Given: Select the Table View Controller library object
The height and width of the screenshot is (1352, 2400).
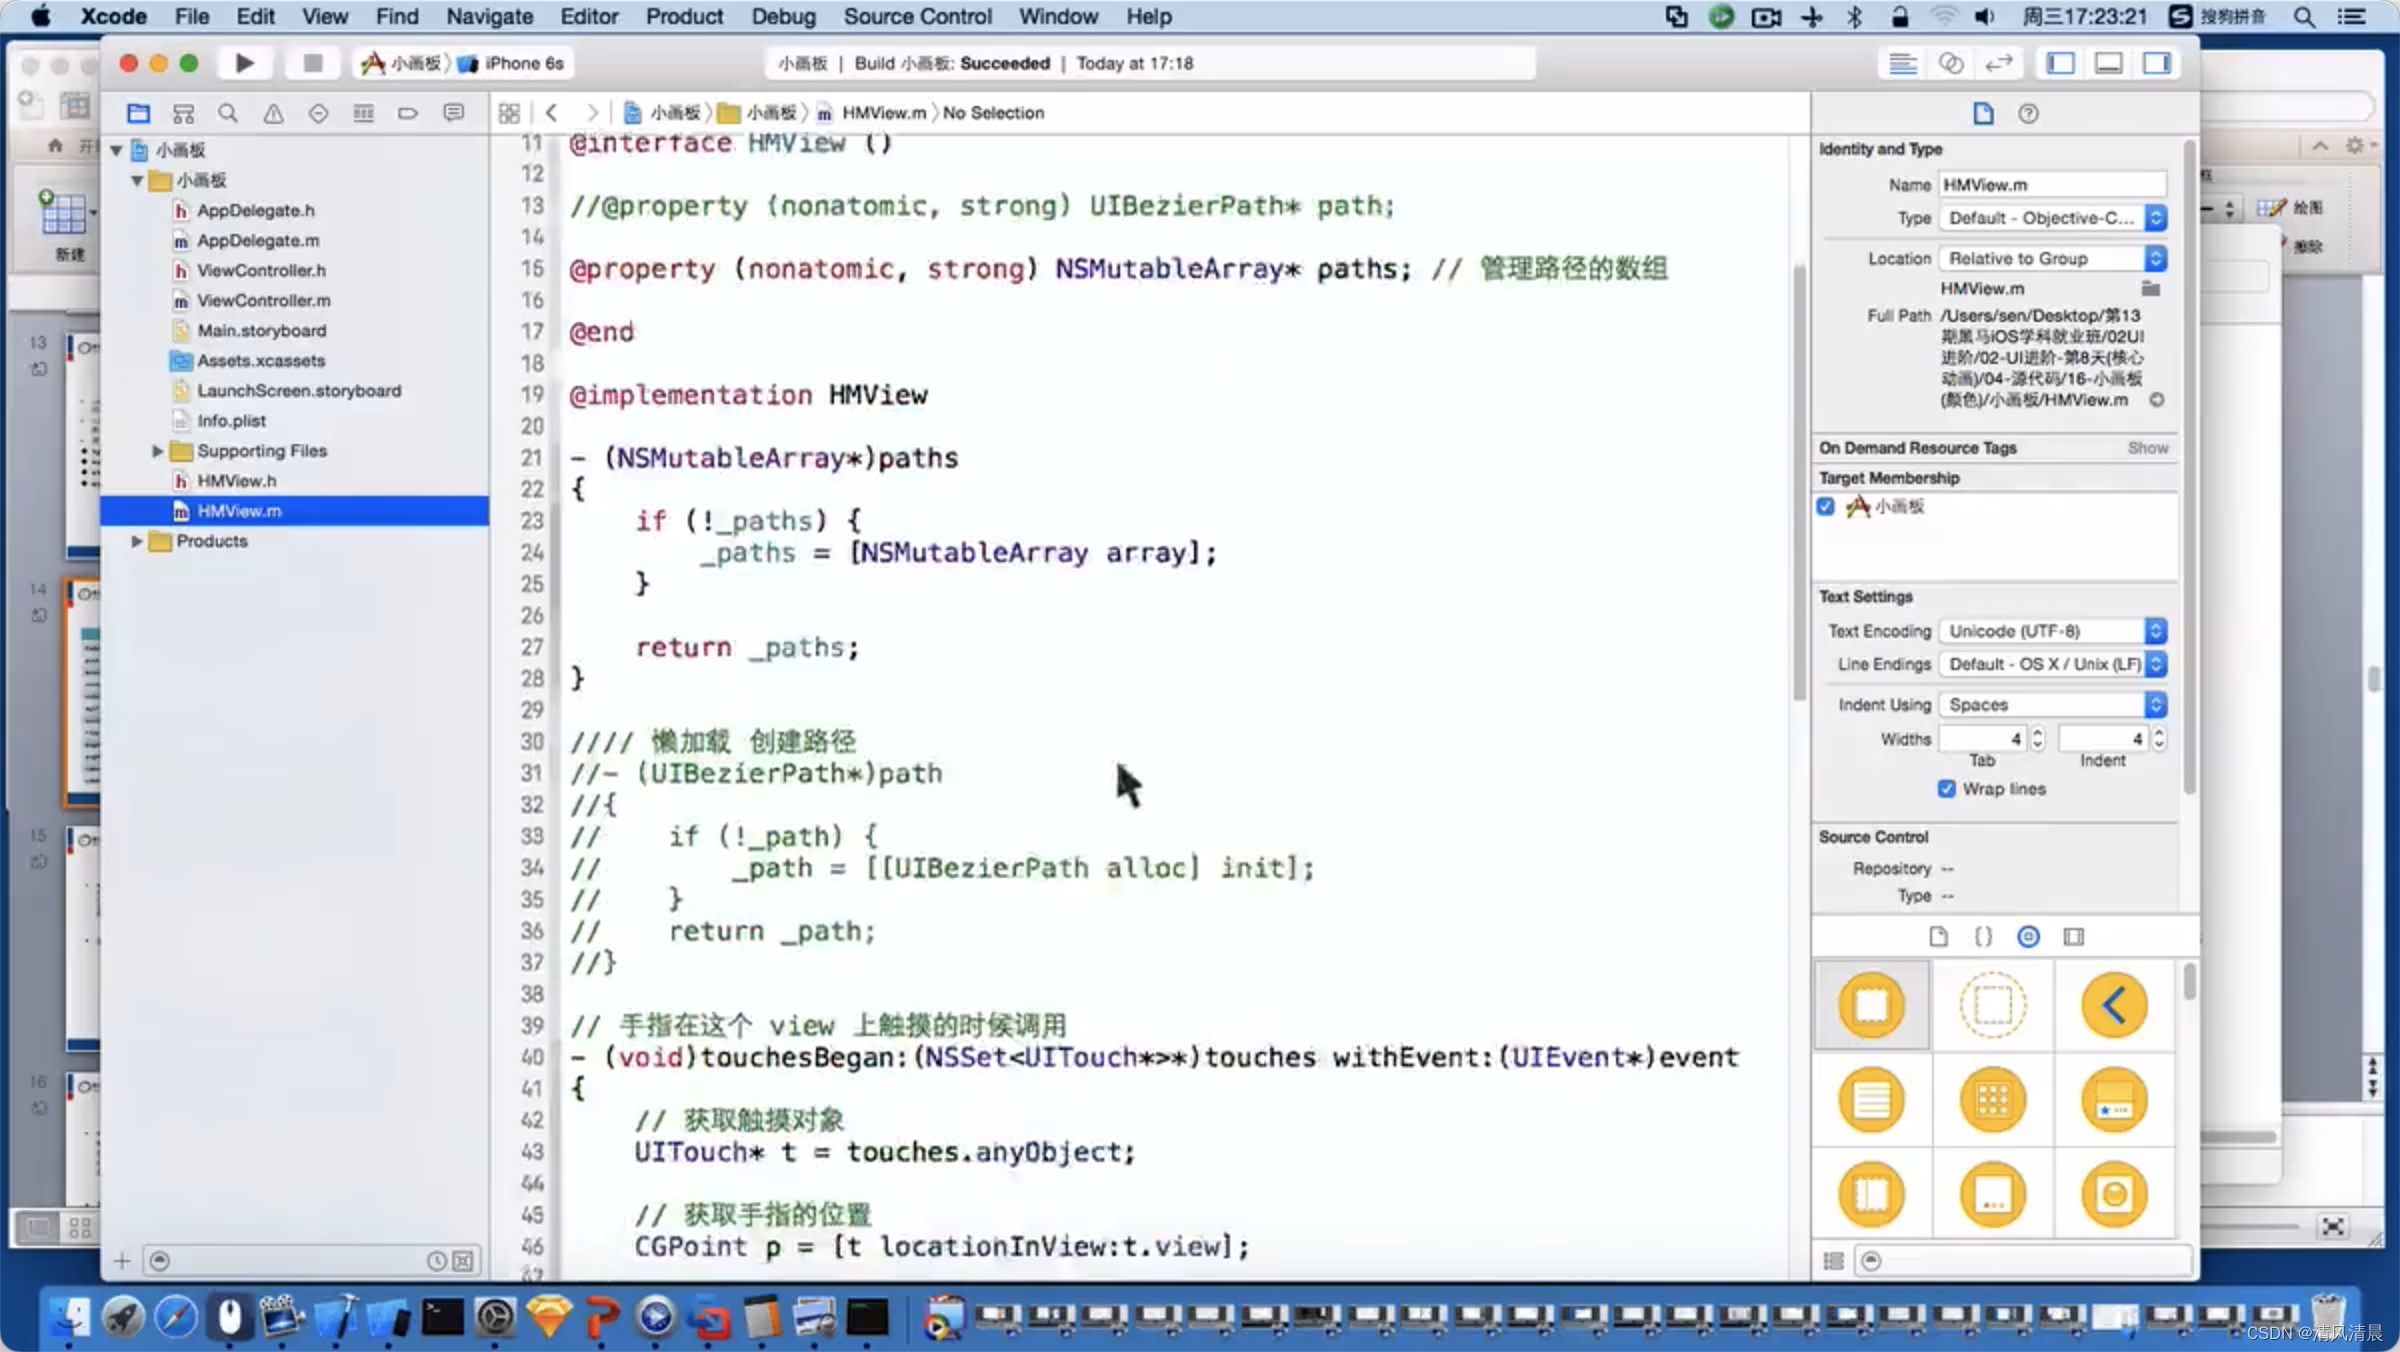Looking at the screenshot, I should (1871, 1100).
